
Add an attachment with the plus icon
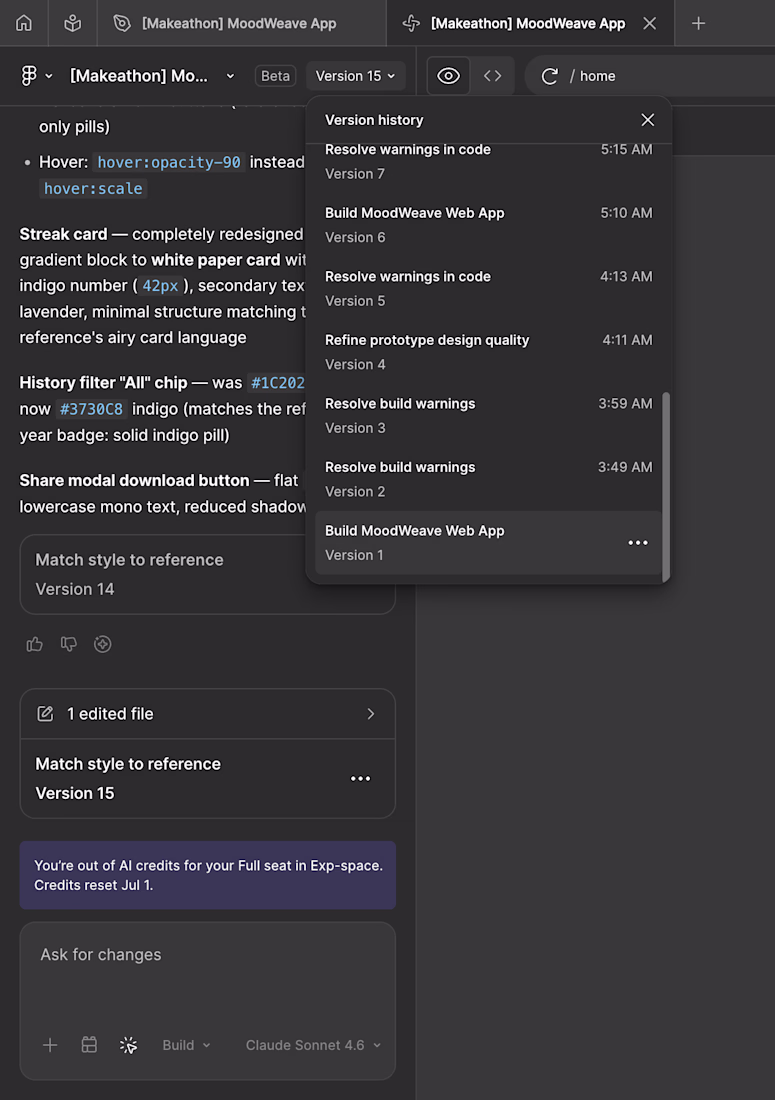[50, 1045]
